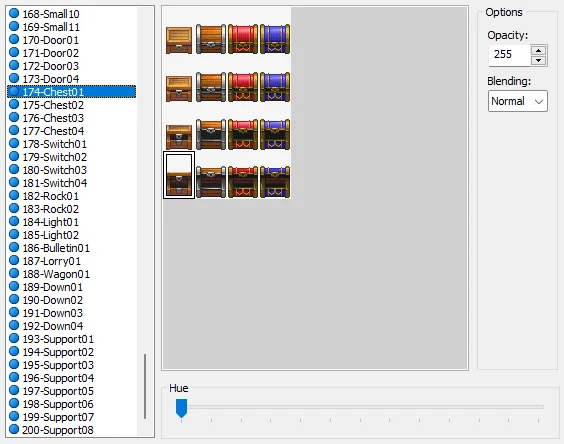Choose 171-Door02 in the list
The height and width of the screenshot is (444, 564).
(x=72, y=53)
